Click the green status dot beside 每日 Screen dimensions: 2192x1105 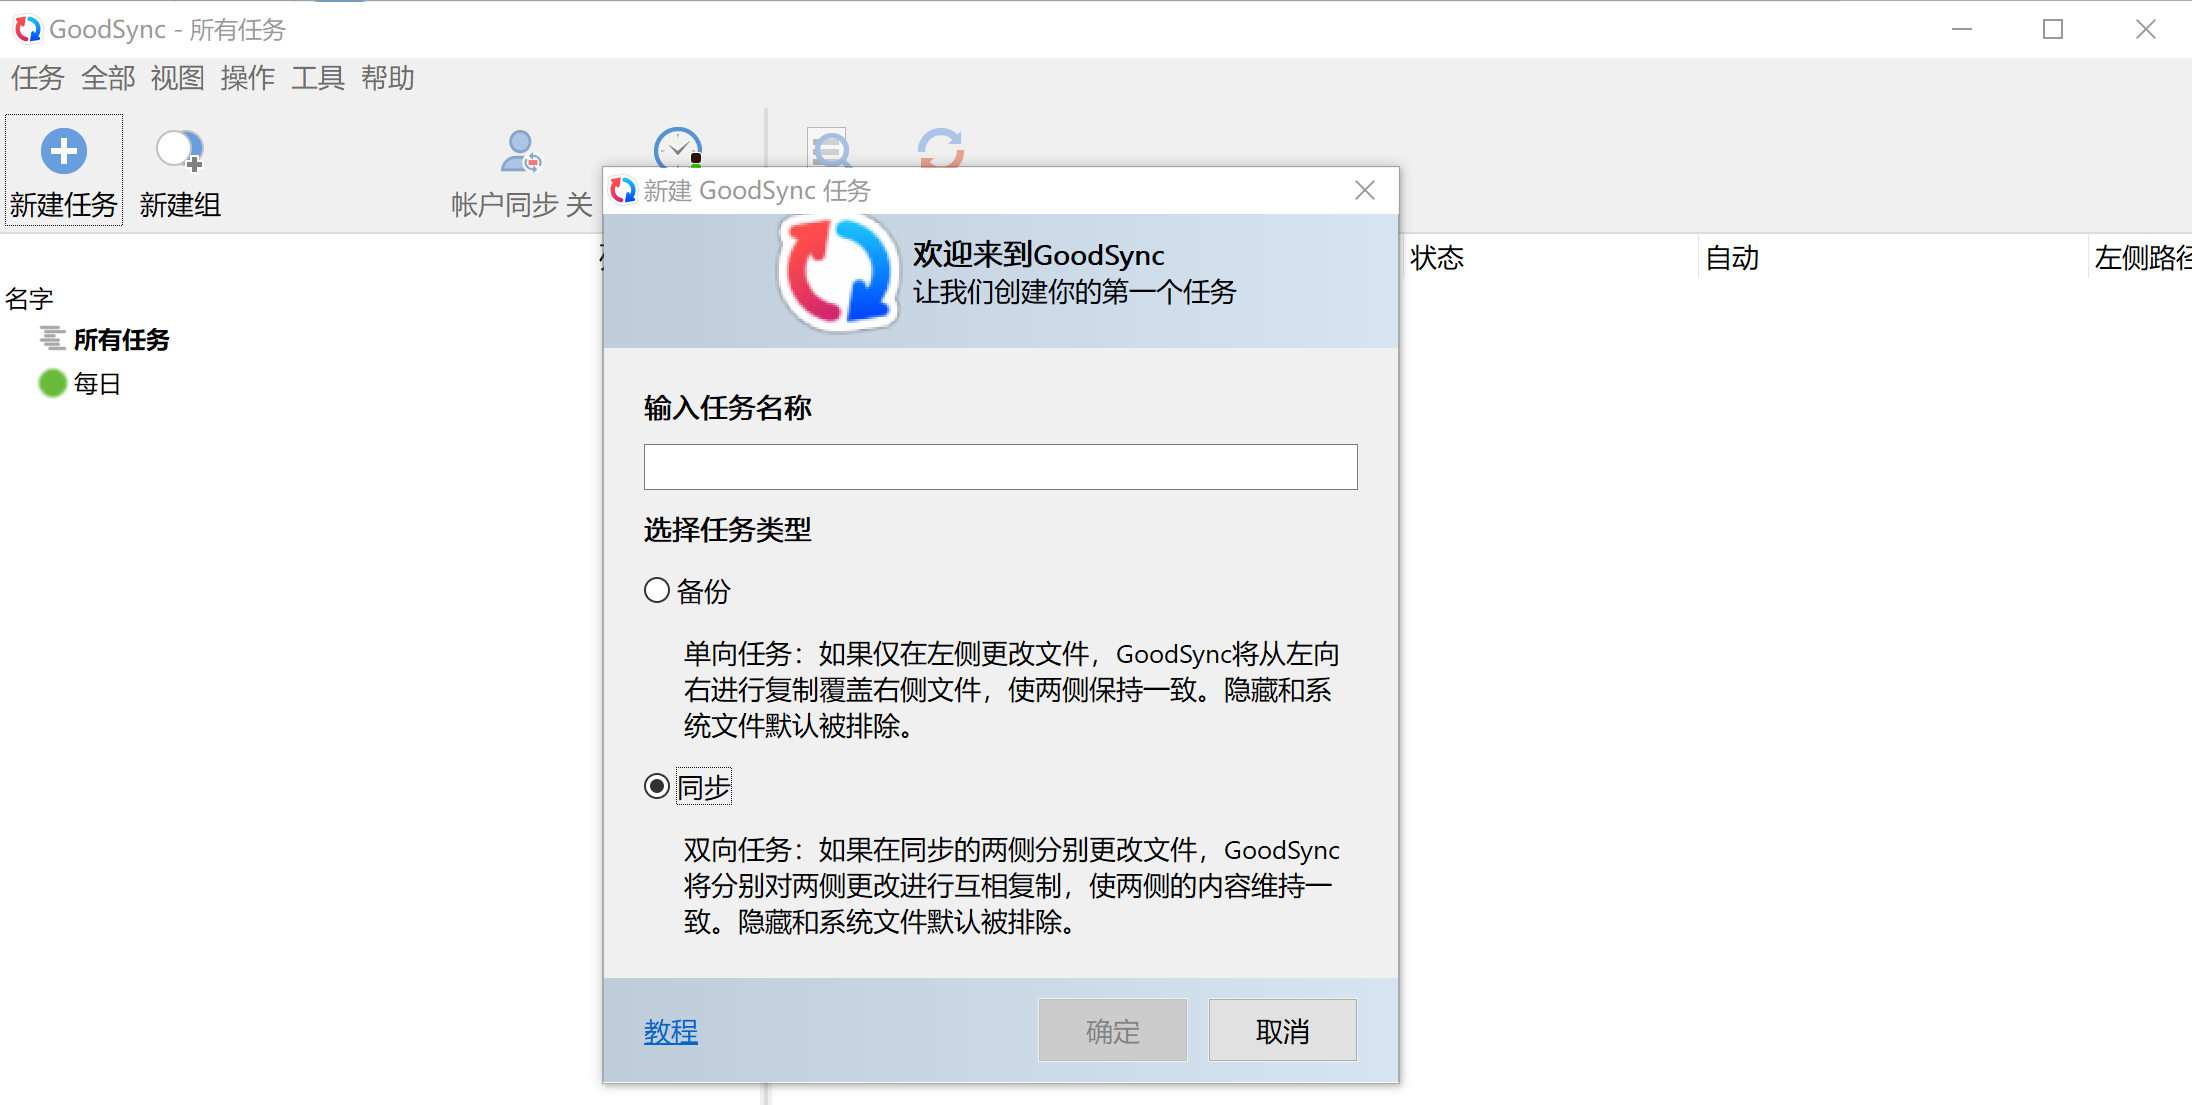click(x=52, y=383)
